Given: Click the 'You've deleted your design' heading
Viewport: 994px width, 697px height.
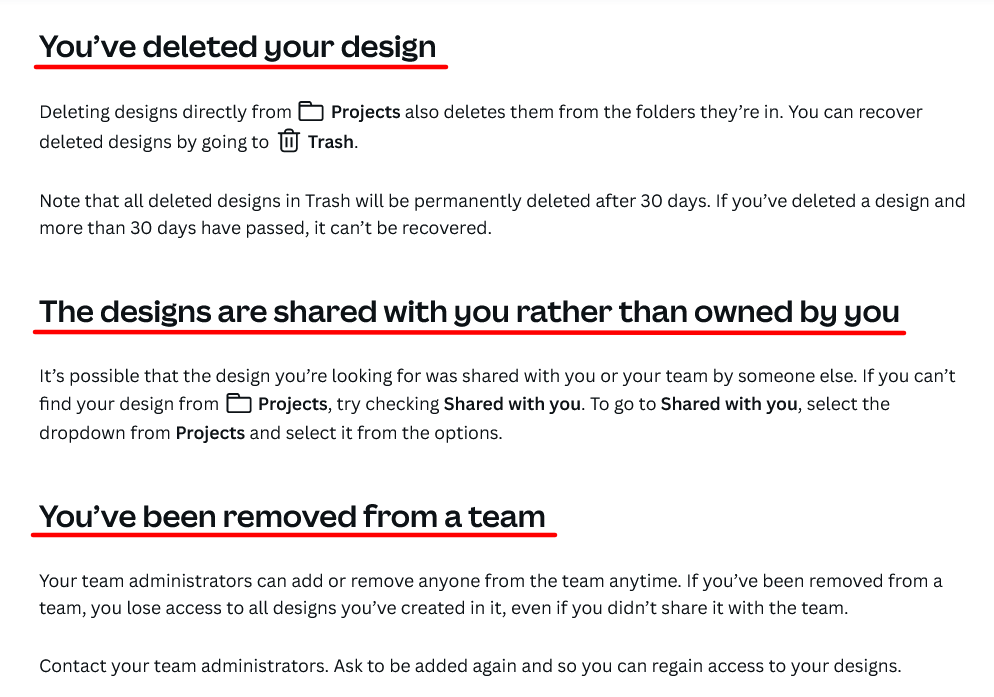Looking at the screenshot, I should click(x=238, y=46).
